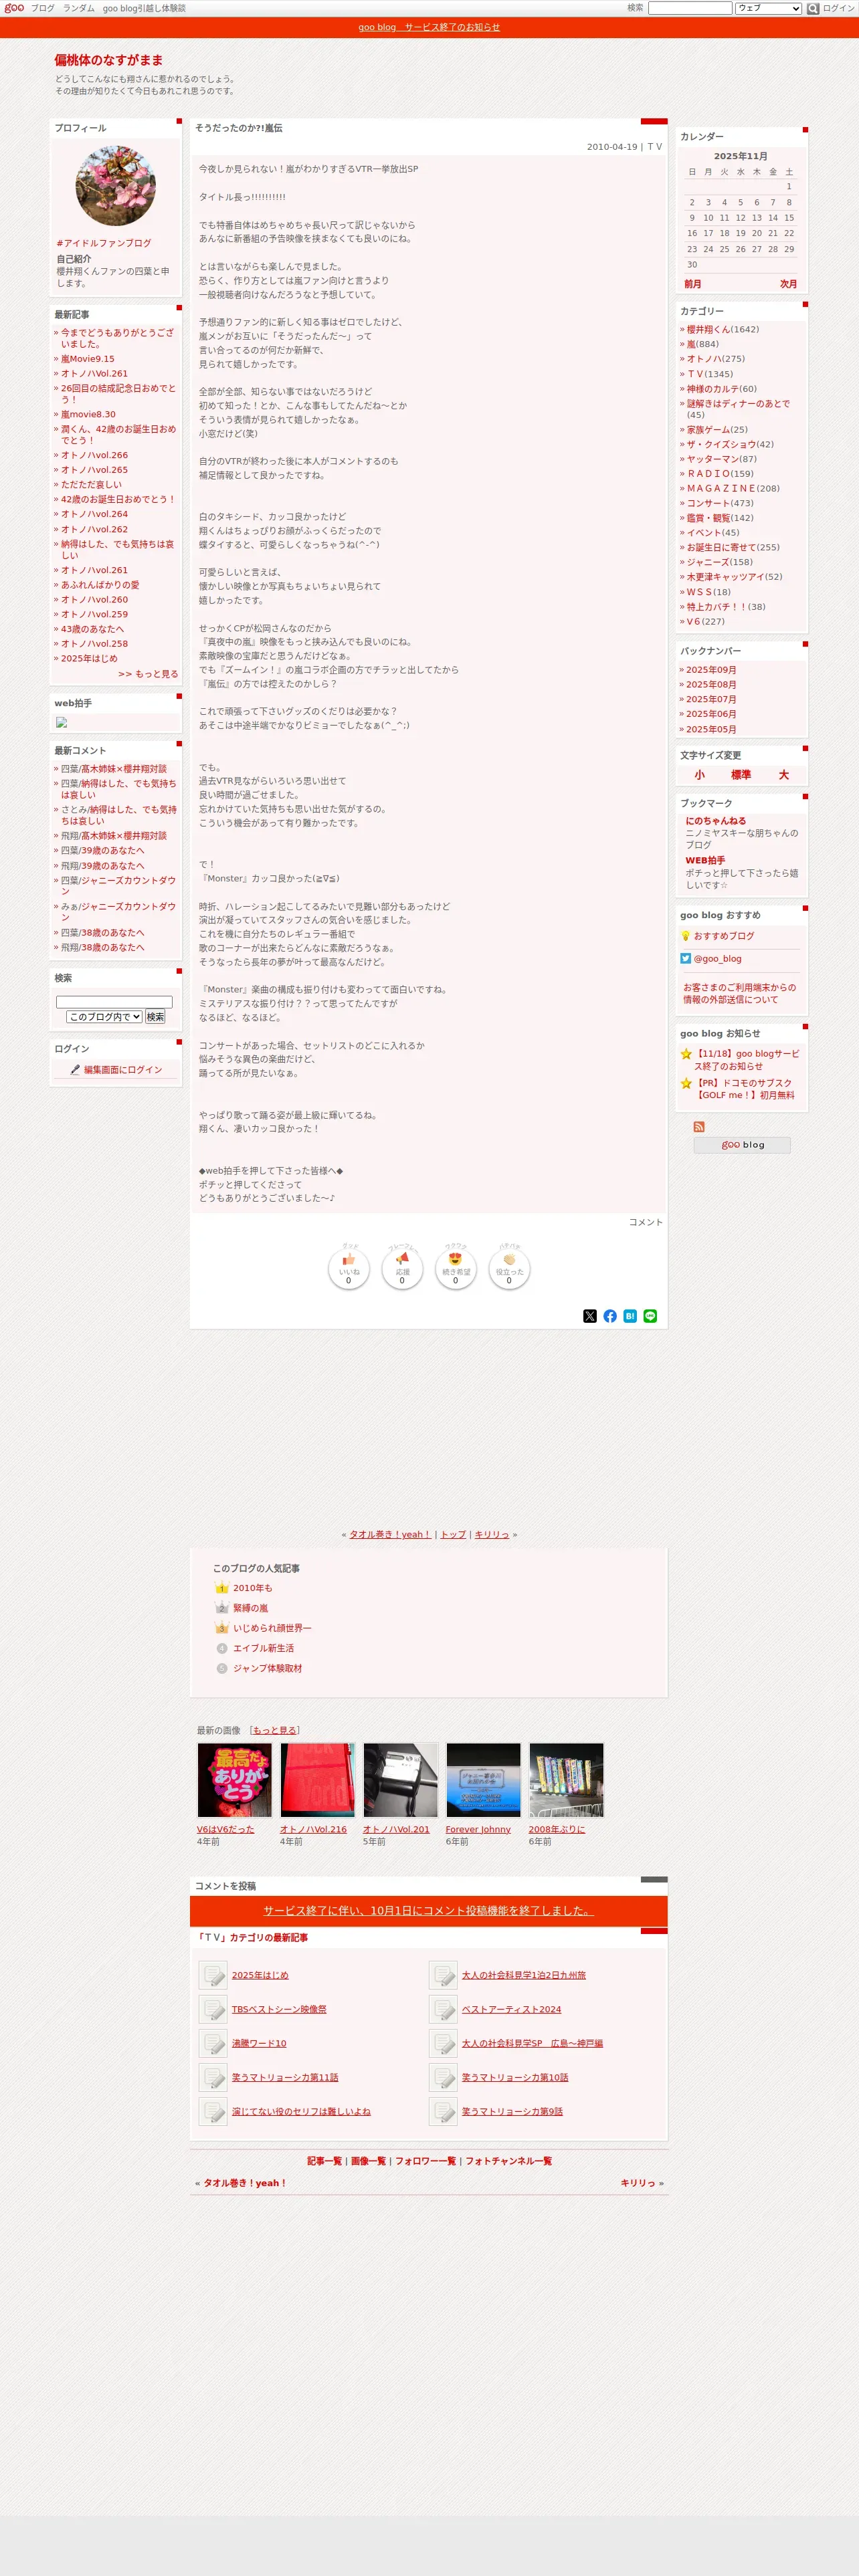Viewport: 859px width, 2576px height.
Task: Share the post on Facebook
Action: [x=610, y=1316]
